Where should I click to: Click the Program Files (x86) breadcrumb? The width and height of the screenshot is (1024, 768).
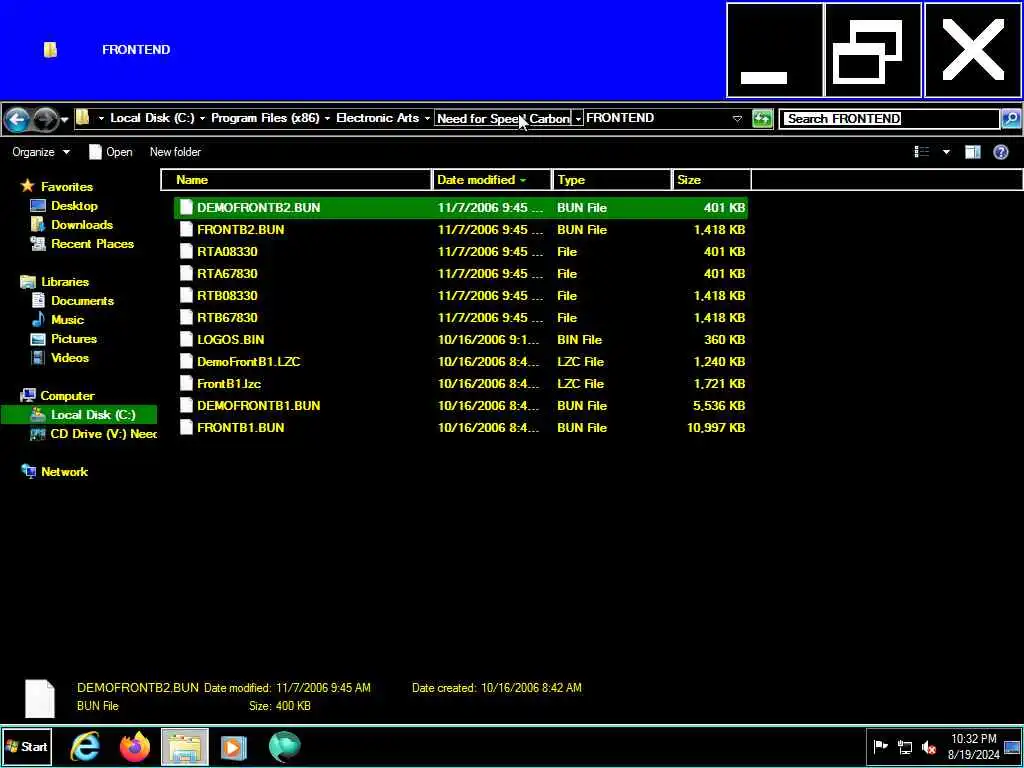click(x=265, y=118)
